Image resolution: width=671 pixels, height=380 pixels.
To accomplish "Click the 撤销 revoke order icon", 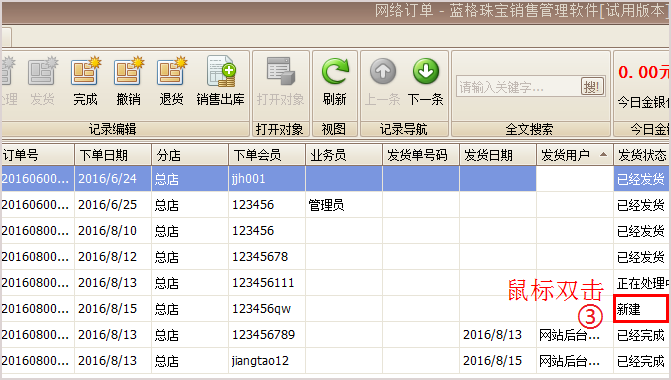I will point(128,81).
